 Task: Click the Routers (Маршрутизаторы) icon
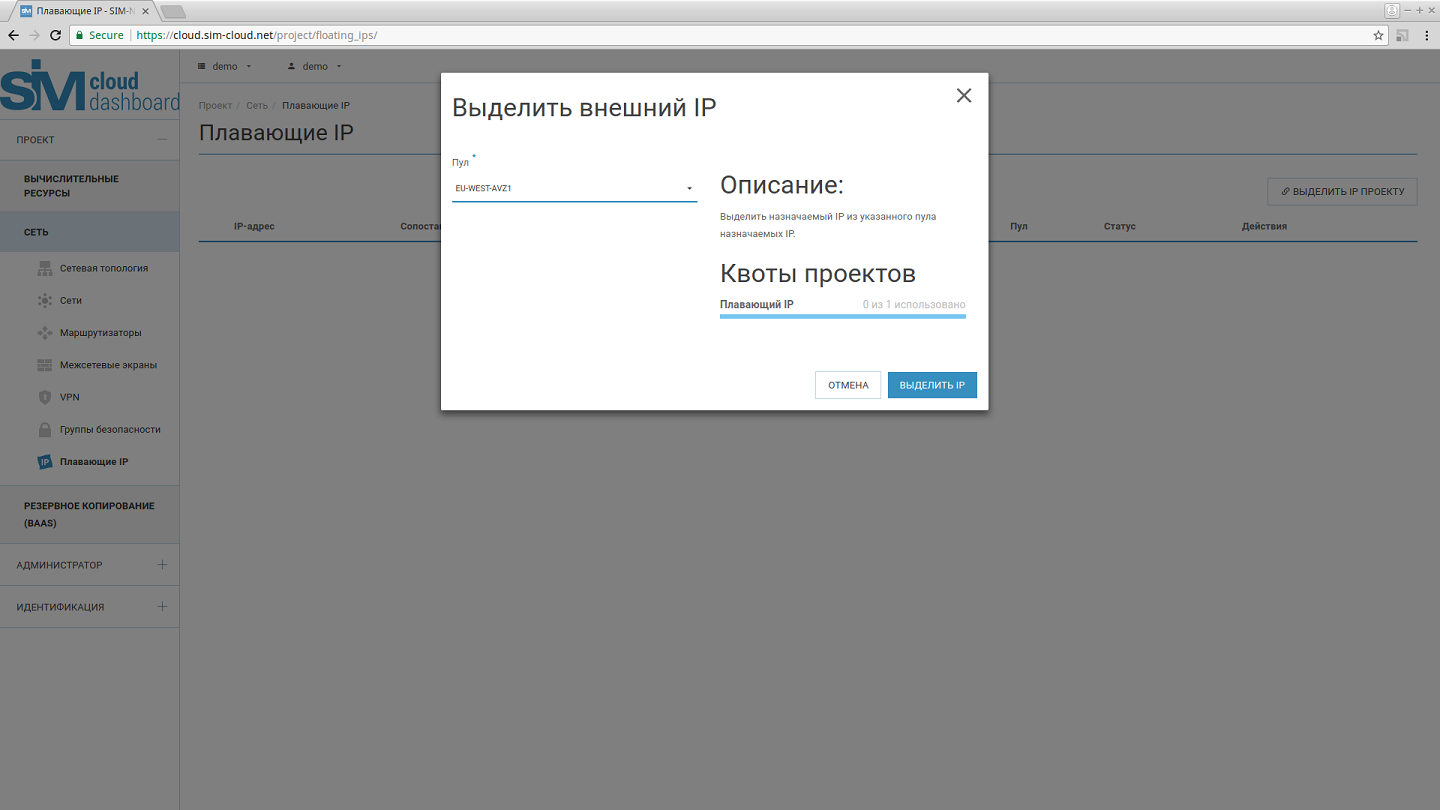pos(44,333)
